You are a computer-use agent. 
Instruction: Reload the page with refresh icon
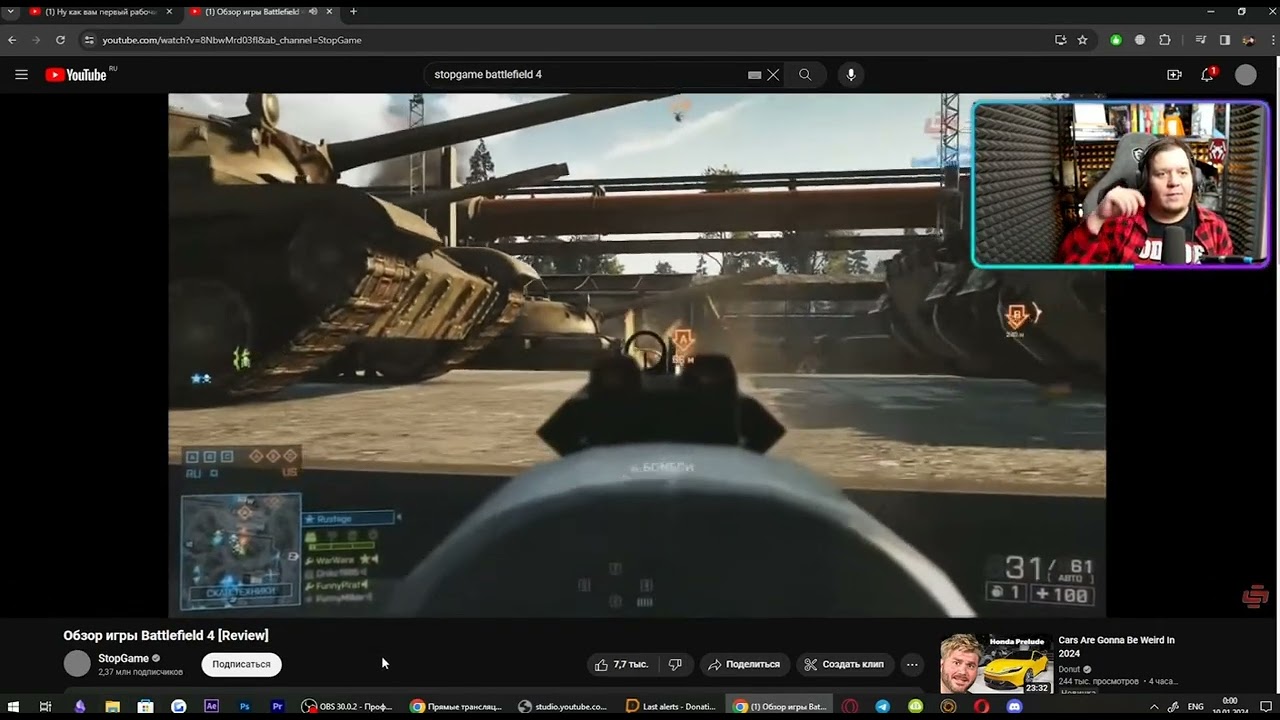[x=60, y=40]
